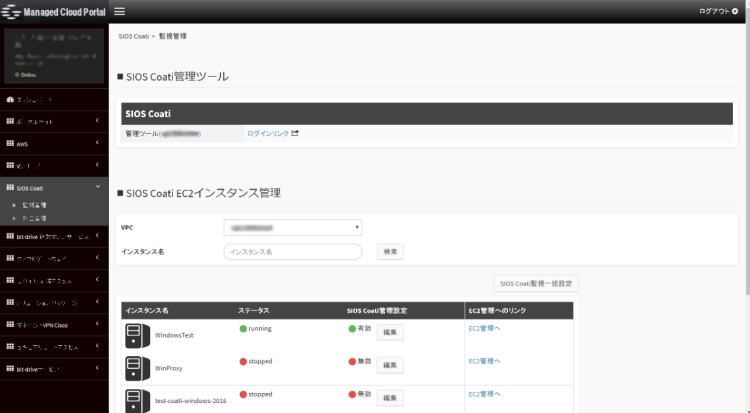Click the grid icon beside VPN Cisco item

pos(10,324)
